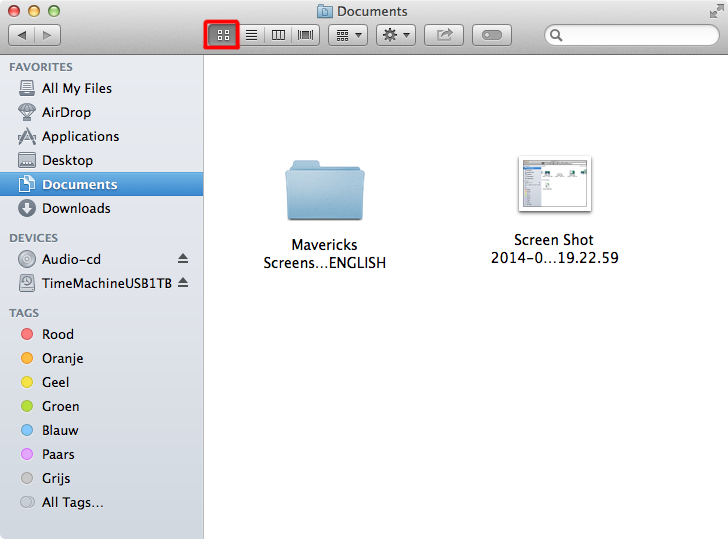Switch to Cover Flow view
This screenshot has width=728, height=539.
click(306, 35)
